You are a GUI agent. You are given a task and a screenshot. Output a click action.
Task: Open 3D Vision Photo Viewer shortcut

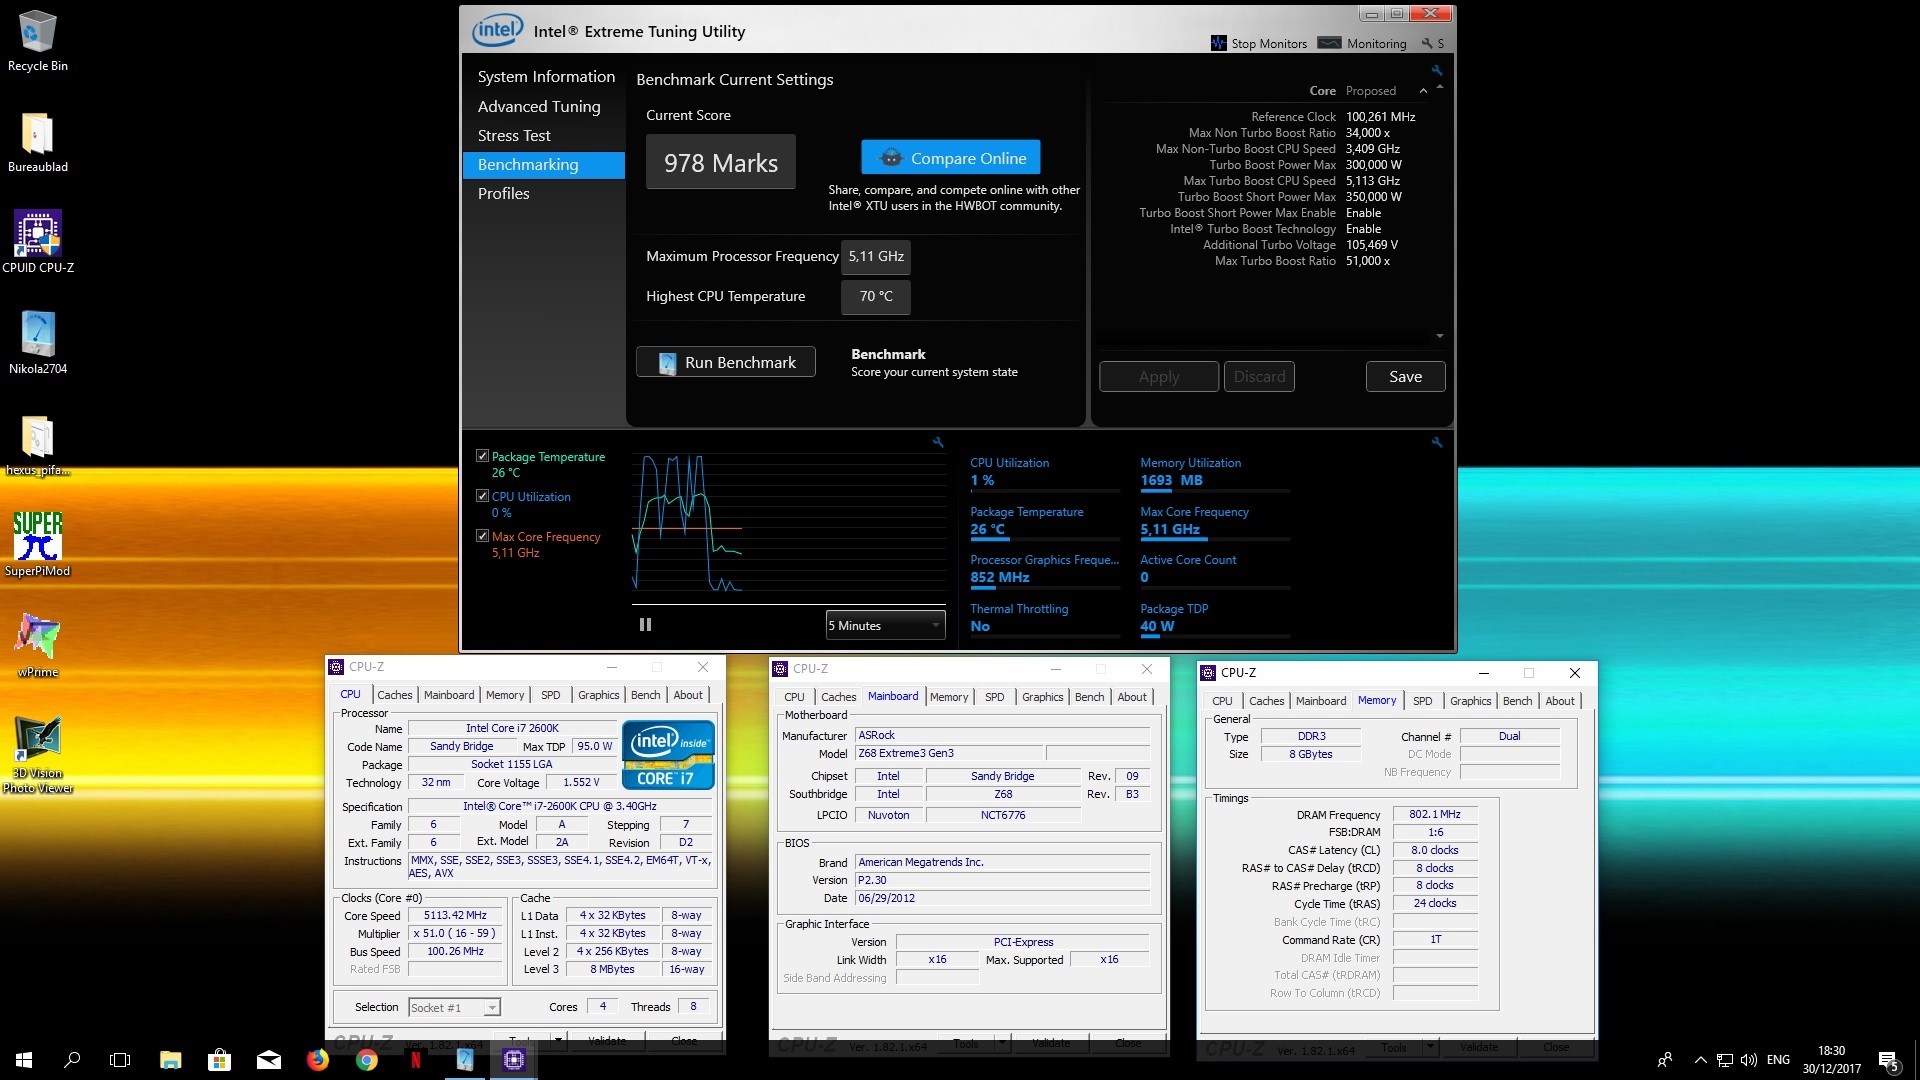pos(38,754)
